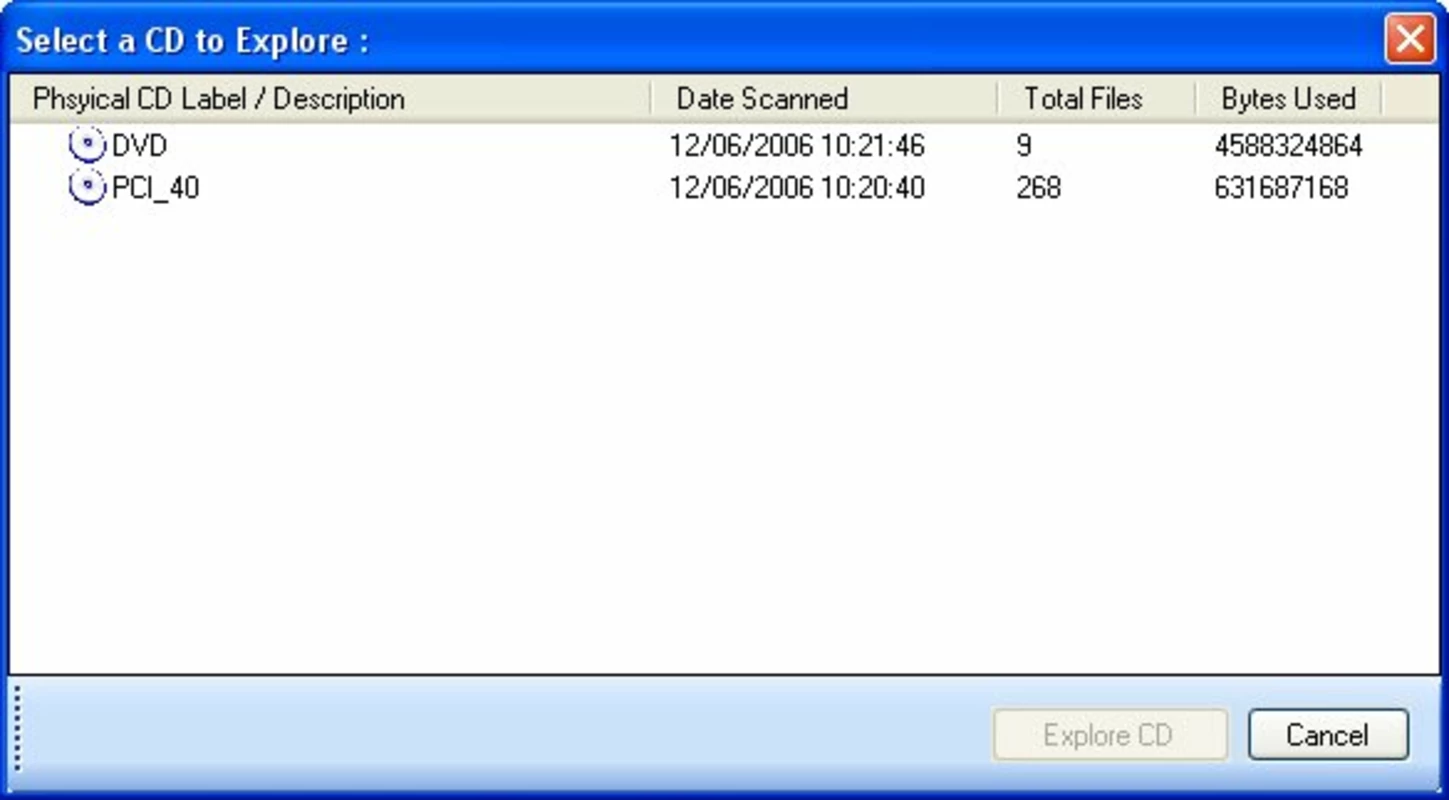
Task: Cancel the CD selection dialog
Action: (x=1328, y=735)
